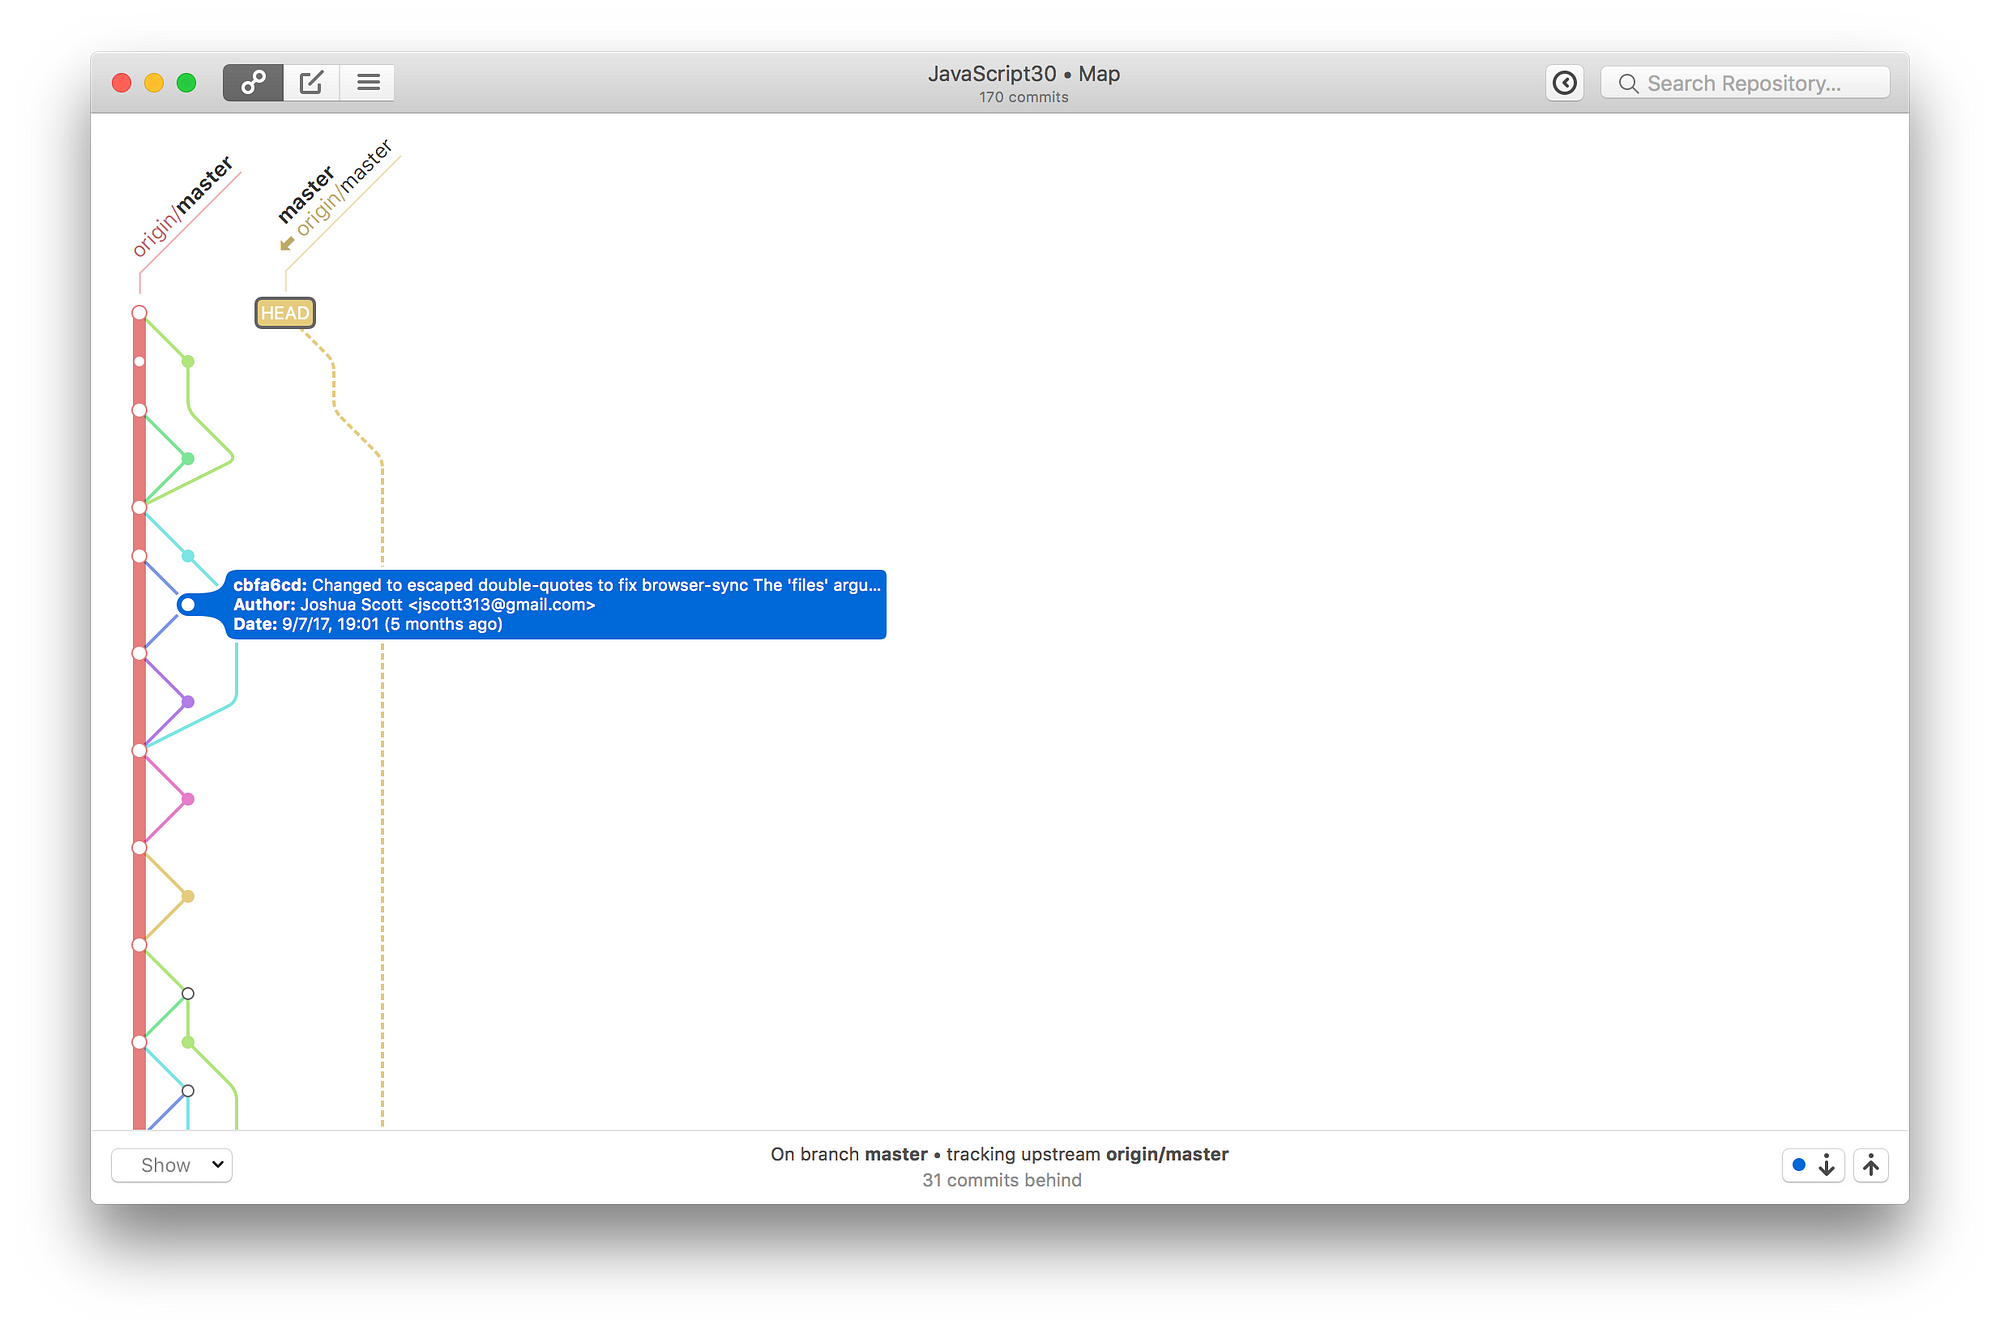The width and height of the screenshot is (2000, 1334).
Task: Select the local master branch label
Action: coord(305,196)
